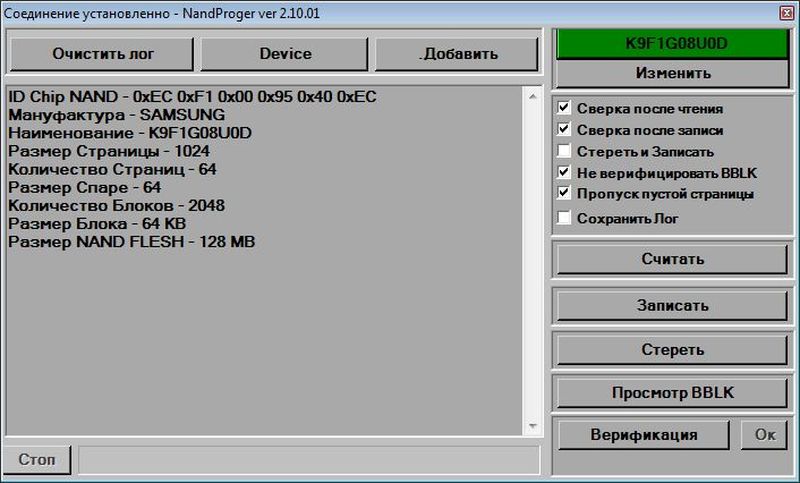Click the Стереть button

pos(673,350)
